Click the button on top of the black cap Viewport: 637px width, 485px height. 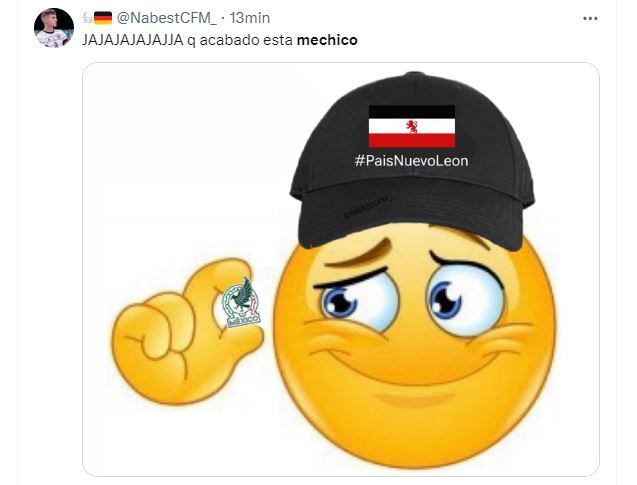[x=415, y=75]
